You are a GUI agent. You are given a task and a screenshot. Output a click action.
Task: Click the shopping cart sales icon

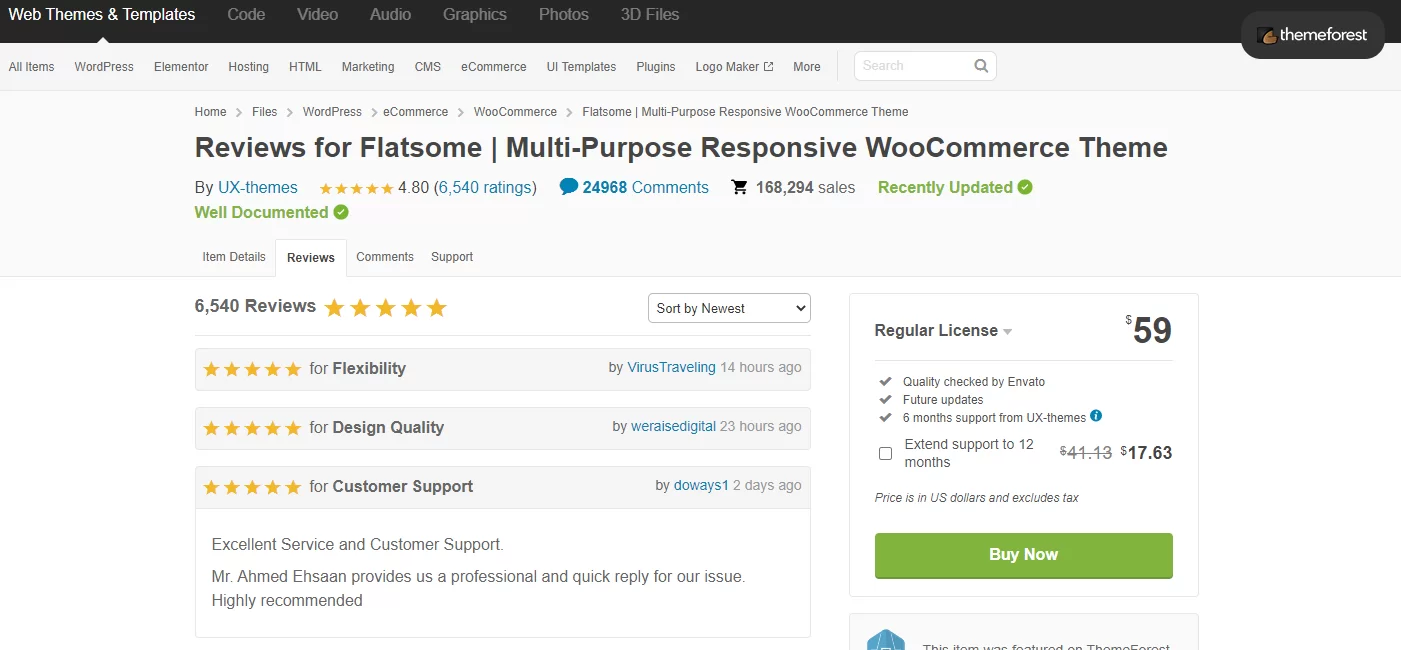[740, 187]
